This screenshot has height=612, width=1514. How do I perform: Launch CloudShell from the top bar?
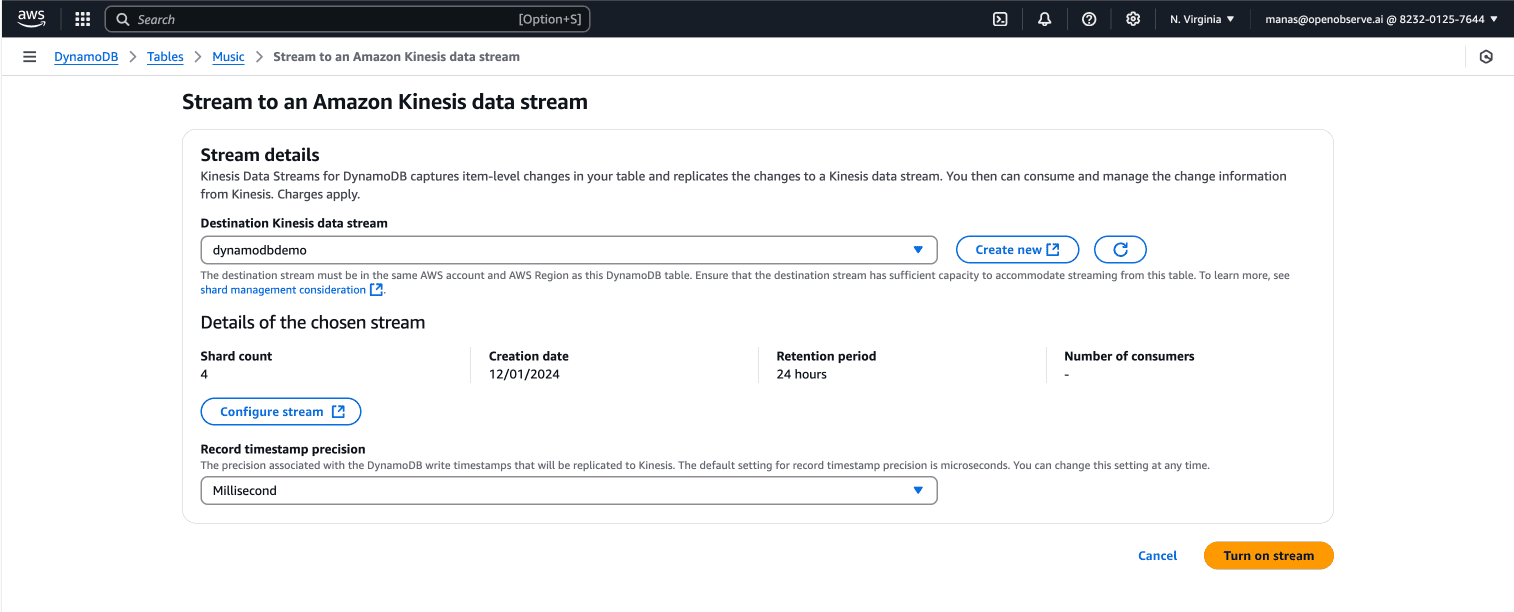pyautogui.click(x=999, y=19)
